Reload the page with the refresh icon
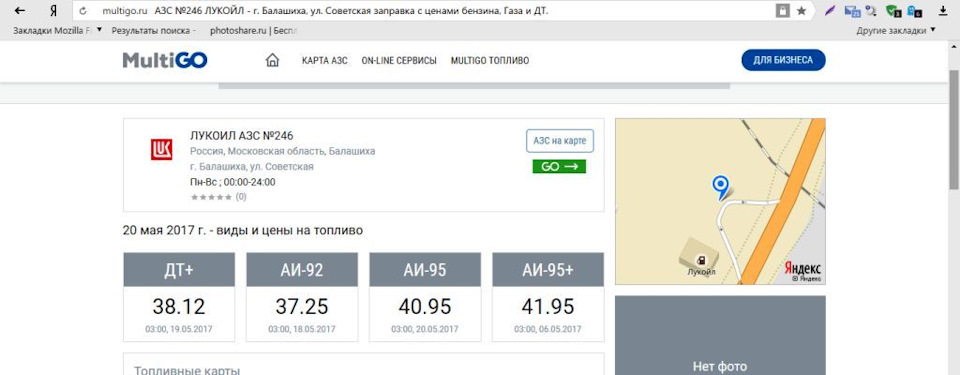This screenshot has width=960, height=375. [x=83, y=11]
